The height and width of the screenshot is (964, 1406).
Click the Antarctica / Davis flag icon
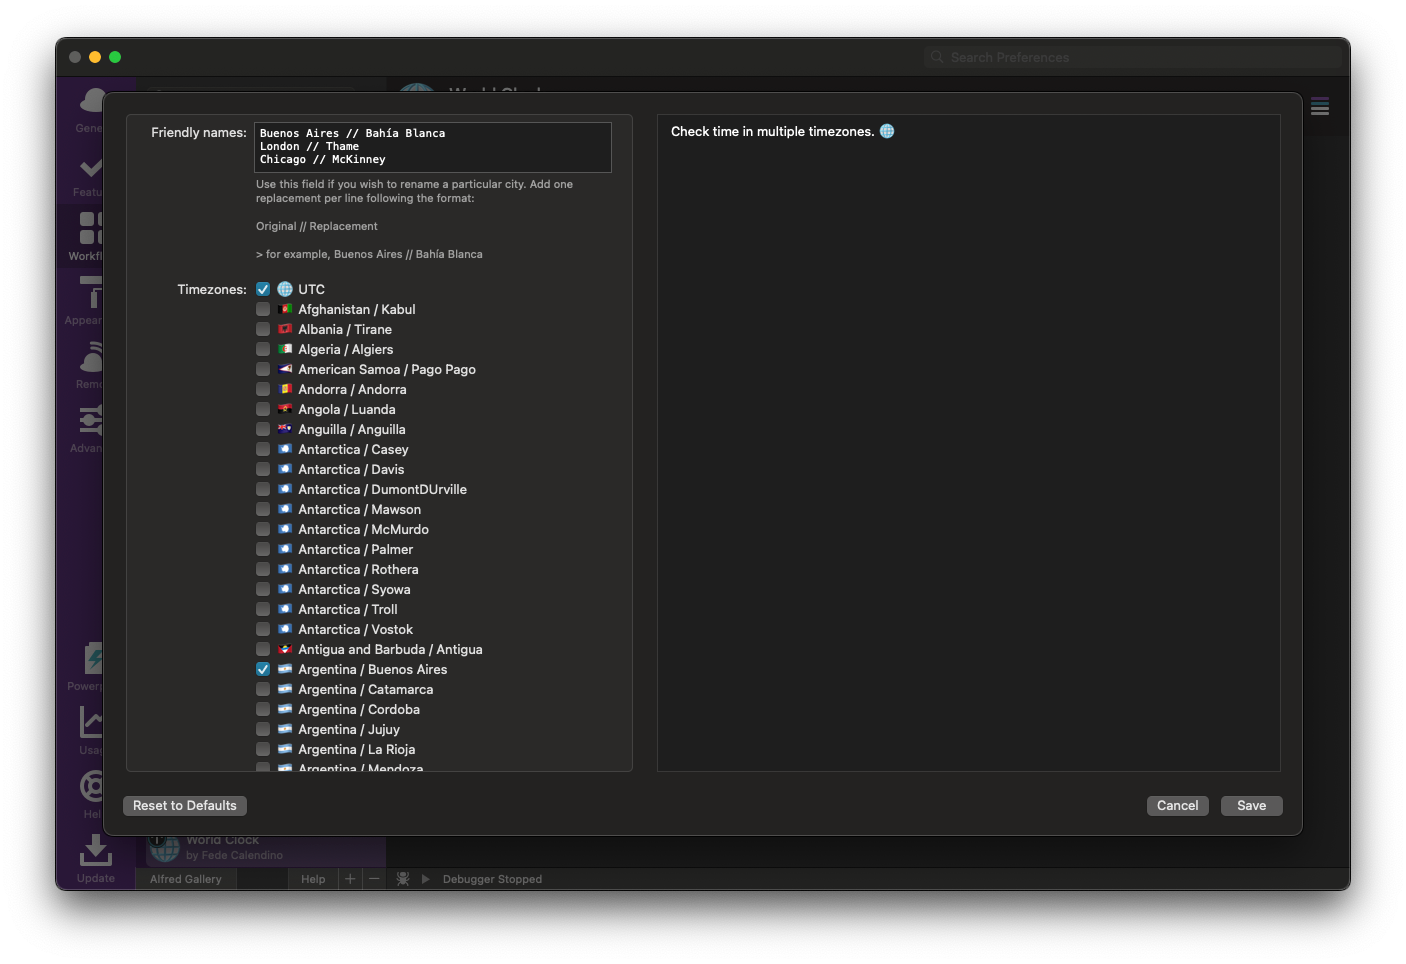(285, 469)
